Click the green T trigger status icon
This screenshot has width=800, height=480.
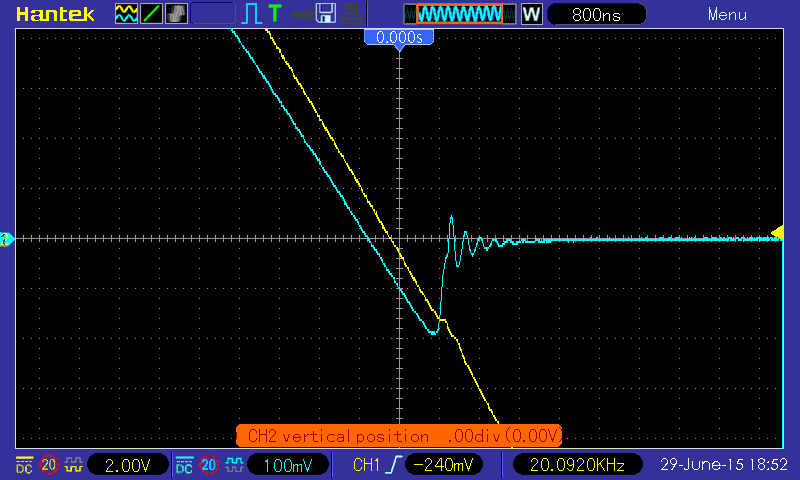pos(275,13)
